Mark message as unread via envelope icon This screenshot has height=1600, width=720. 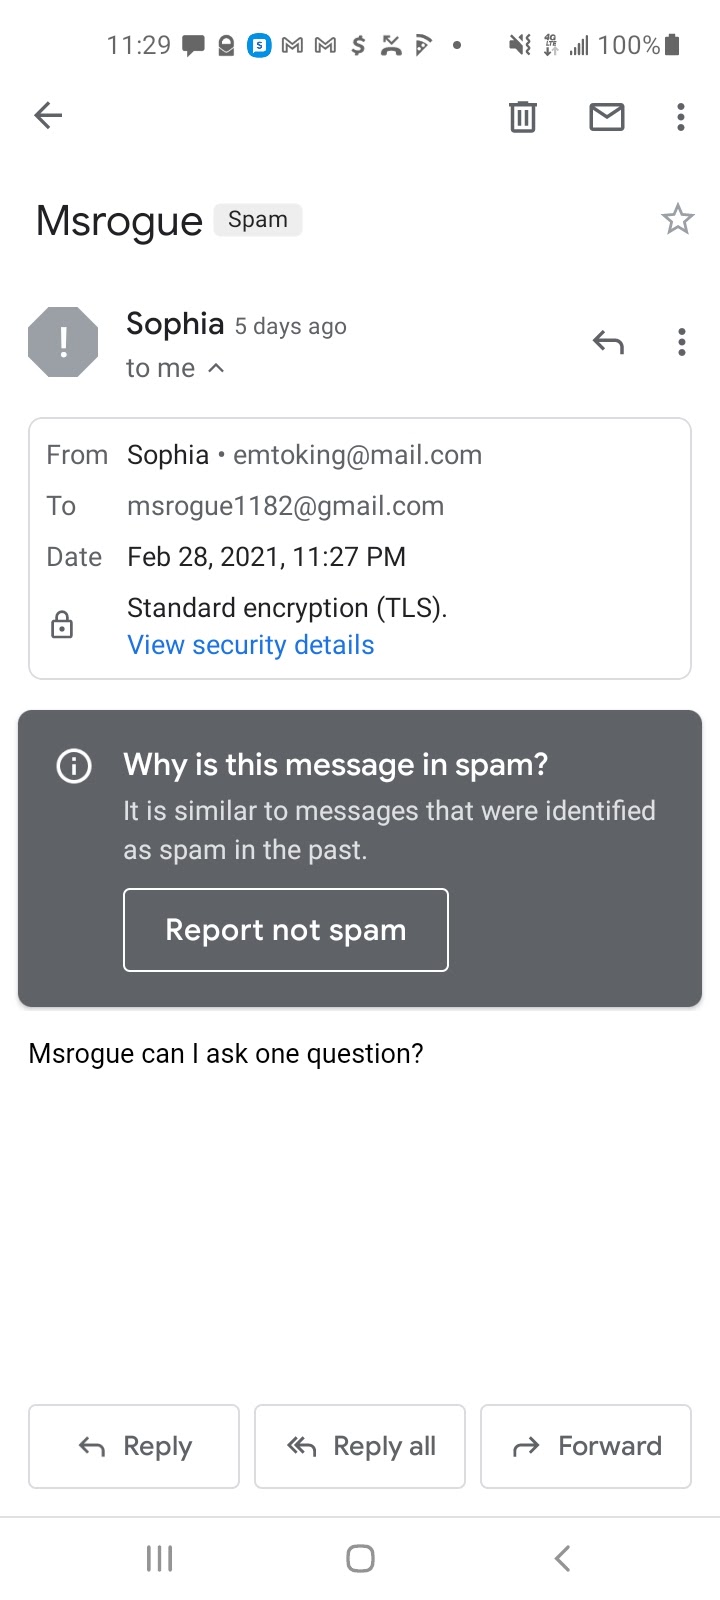click(607, 117)
